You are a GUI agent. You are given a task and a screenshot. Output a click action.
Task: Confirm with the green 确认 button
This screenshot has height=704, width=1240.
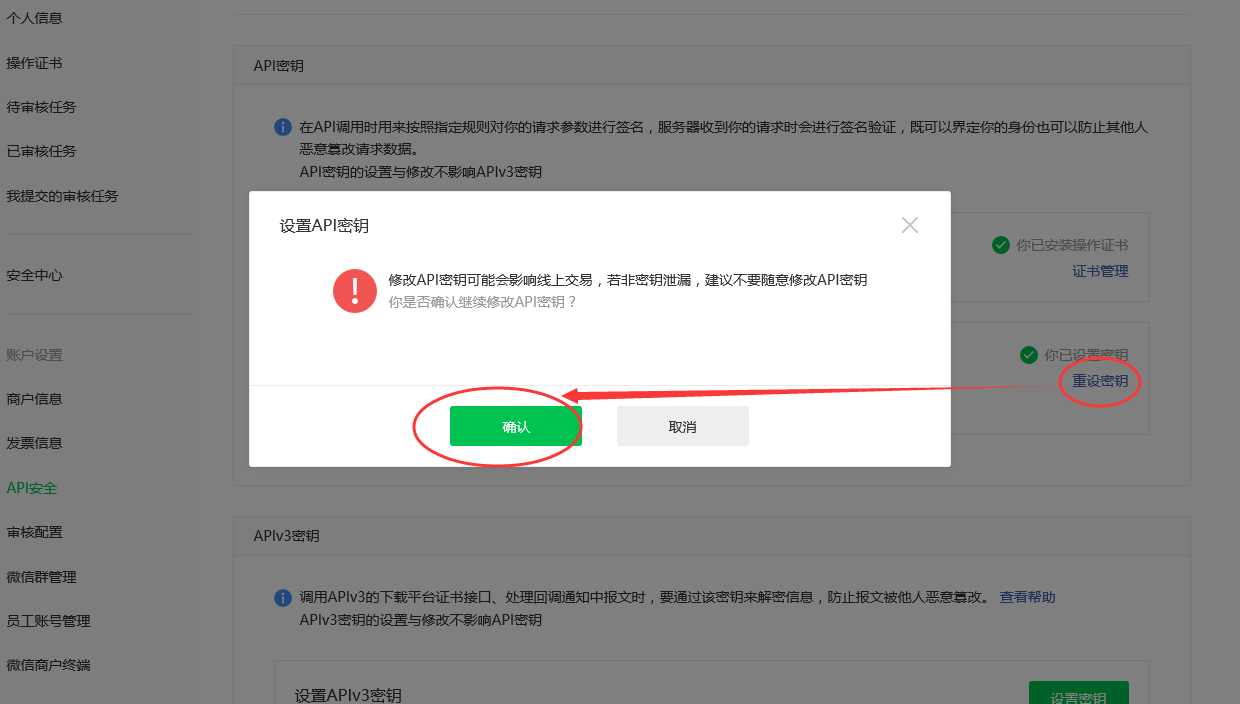[515, 426]
